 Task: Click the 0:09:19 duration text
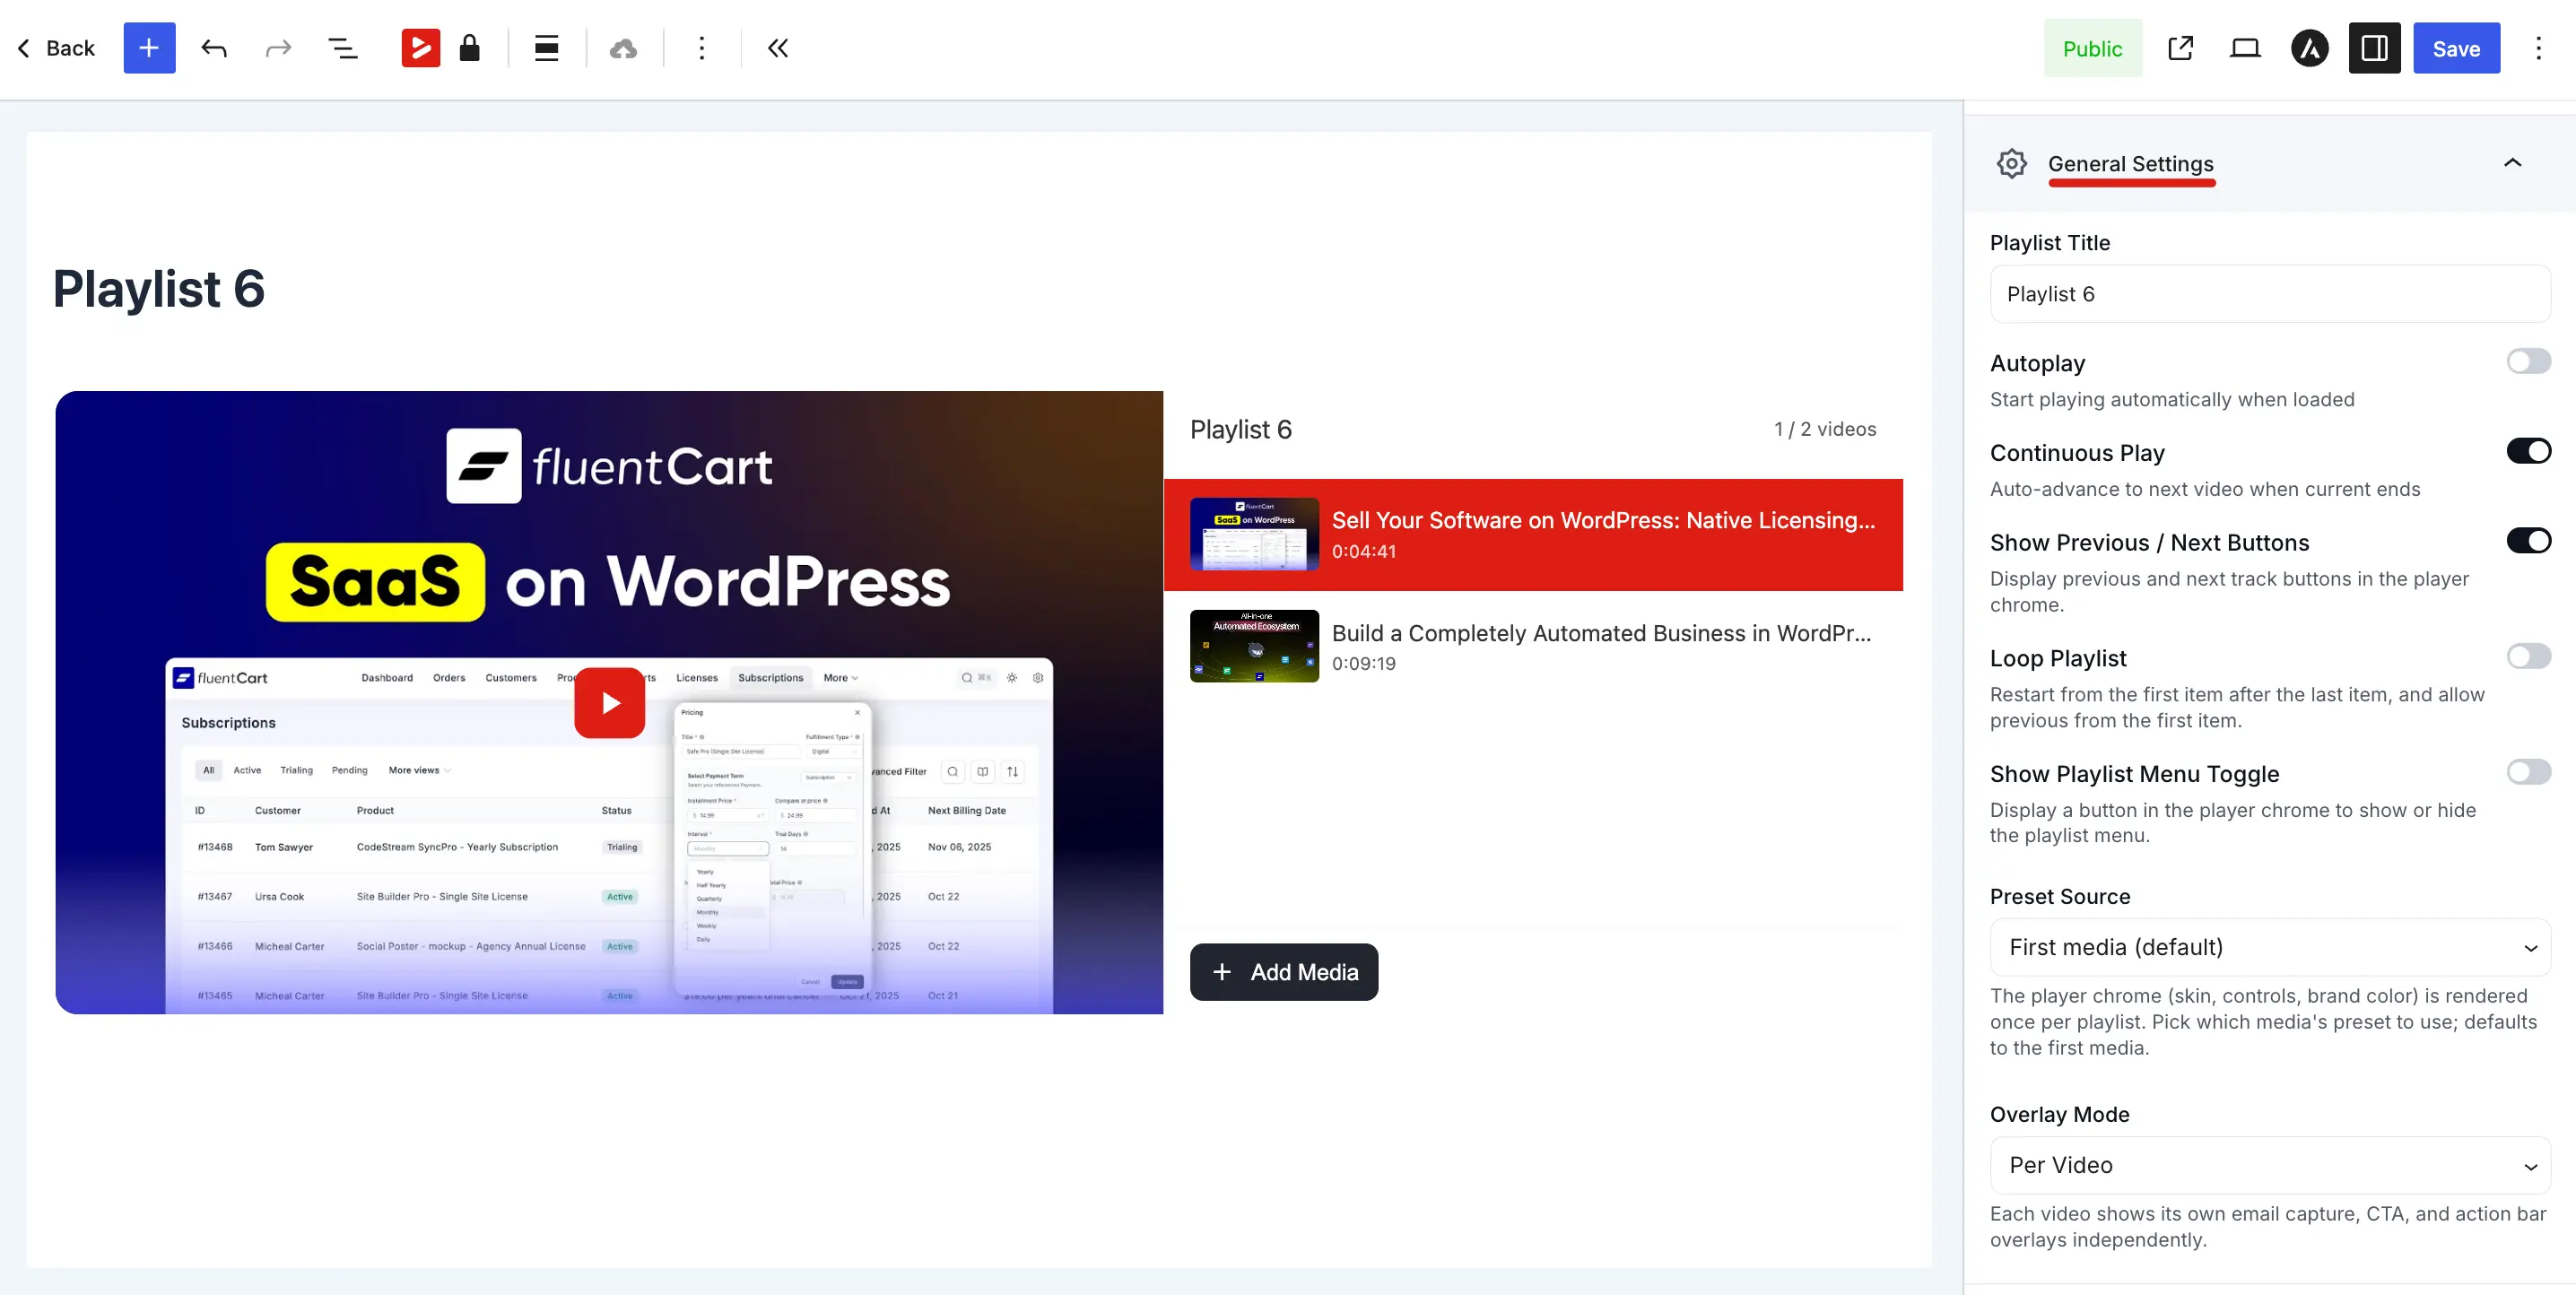click(1363, 664)
